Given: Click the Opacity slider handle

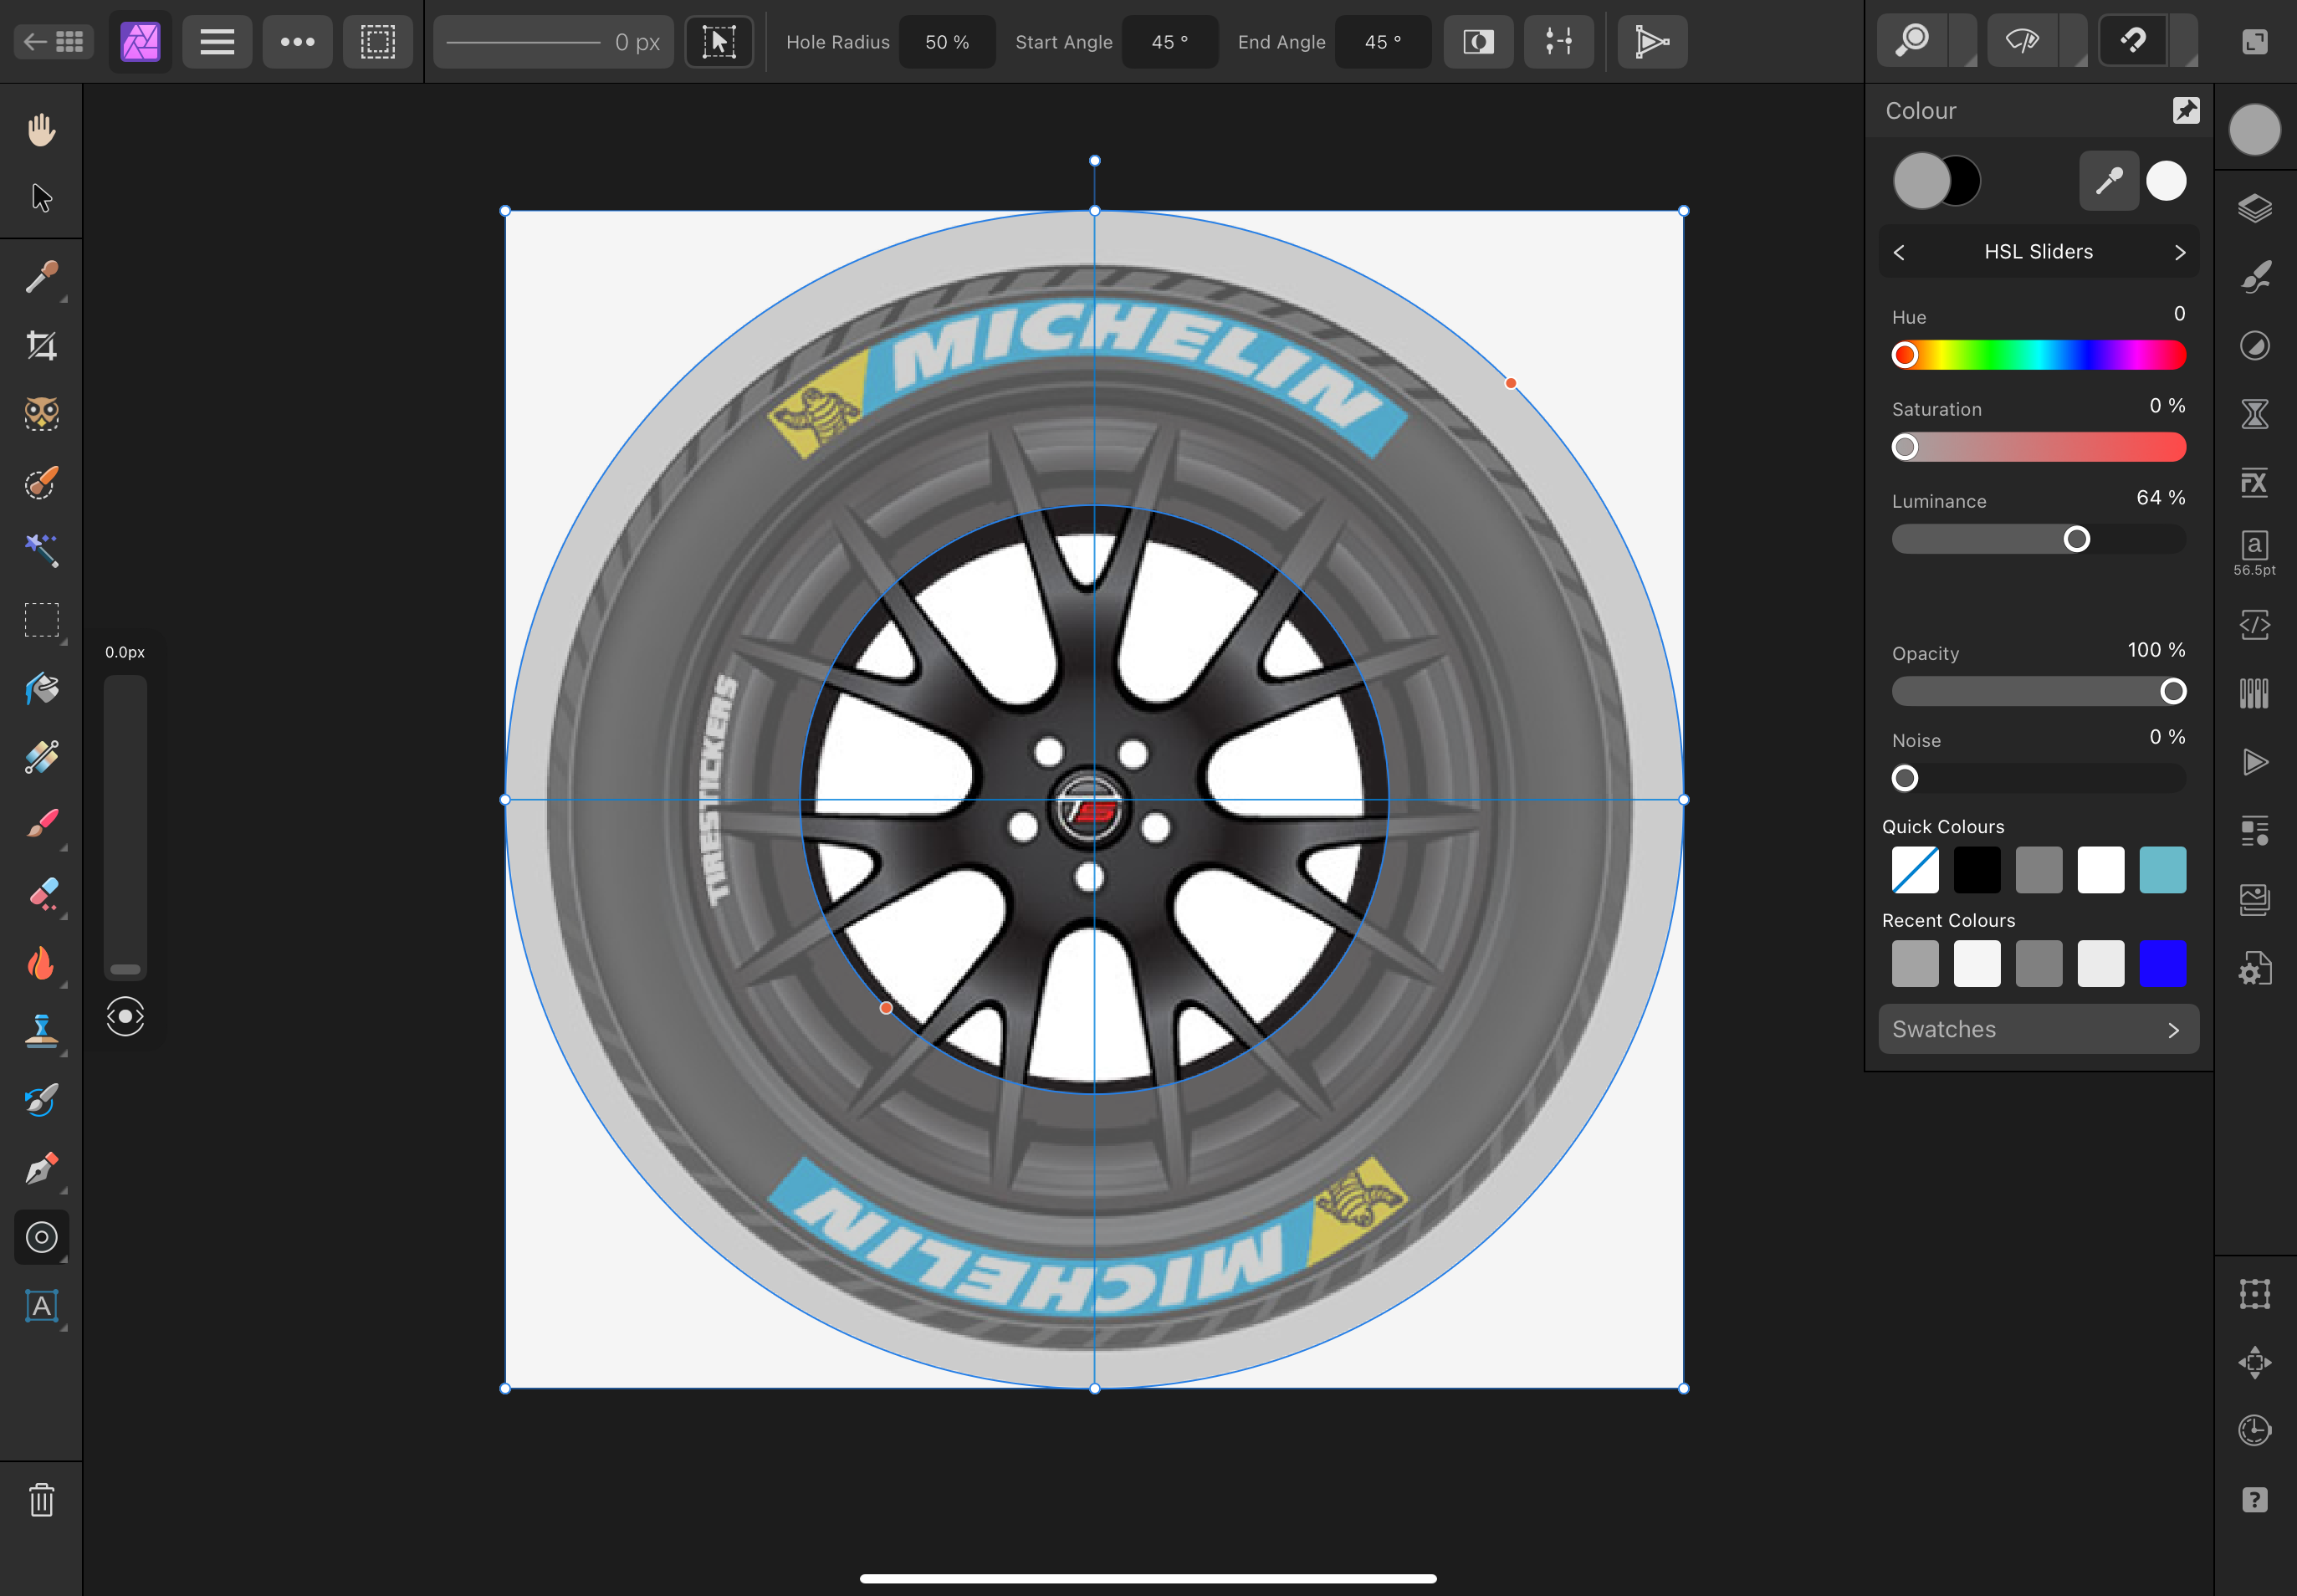Looking at the screenshot, I should (x=2172, y=691).
